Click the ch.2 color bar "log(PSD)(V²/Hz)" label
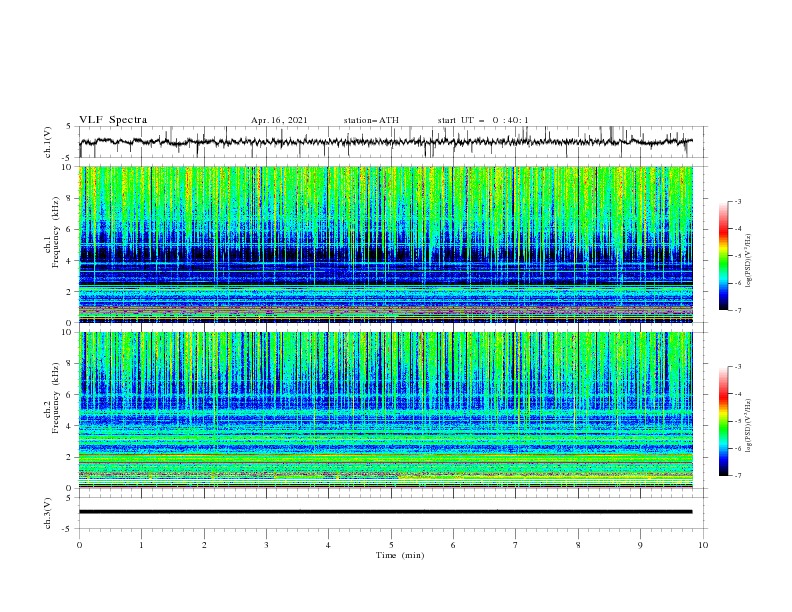 coord(749,426)
